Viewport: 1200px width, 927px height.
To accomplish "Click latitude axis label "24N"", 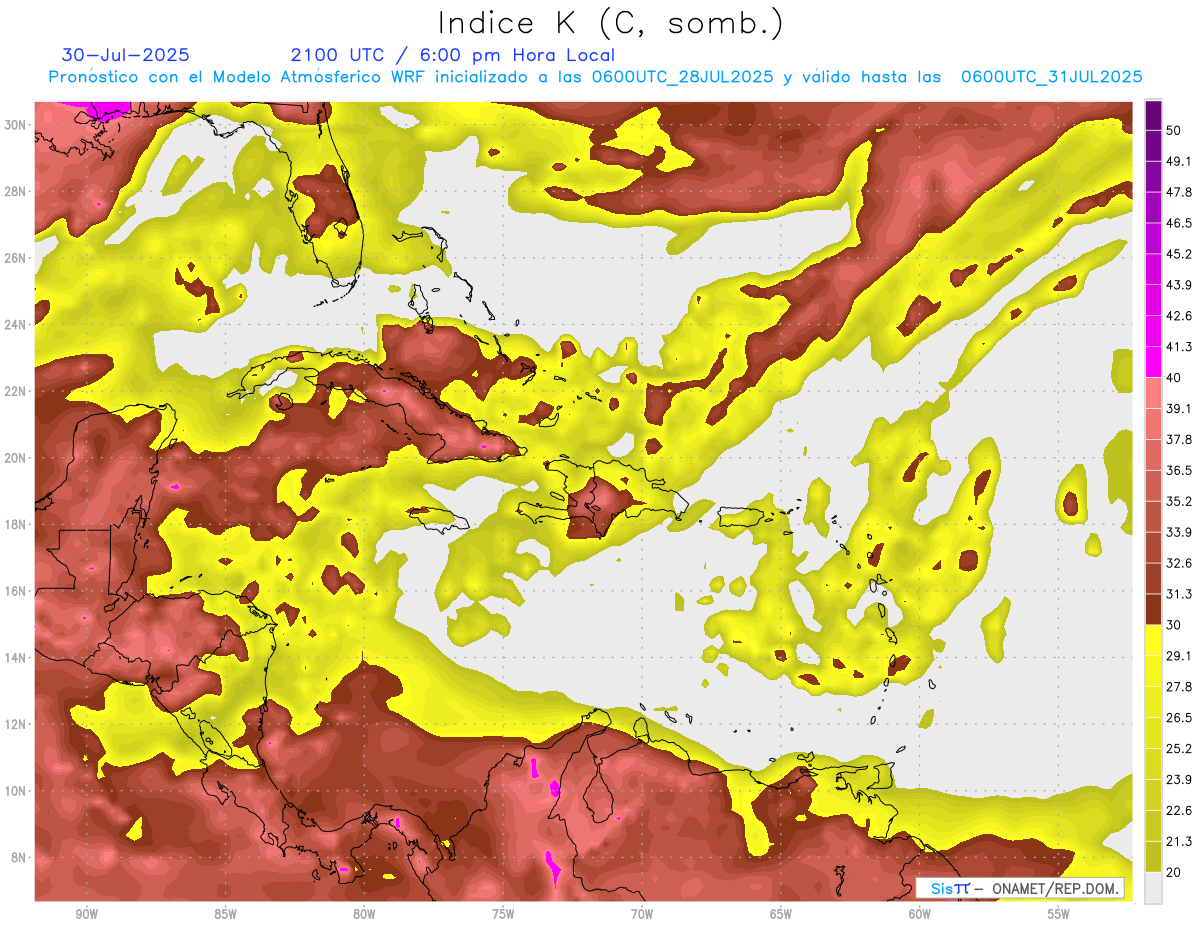I will pos(14,324).
